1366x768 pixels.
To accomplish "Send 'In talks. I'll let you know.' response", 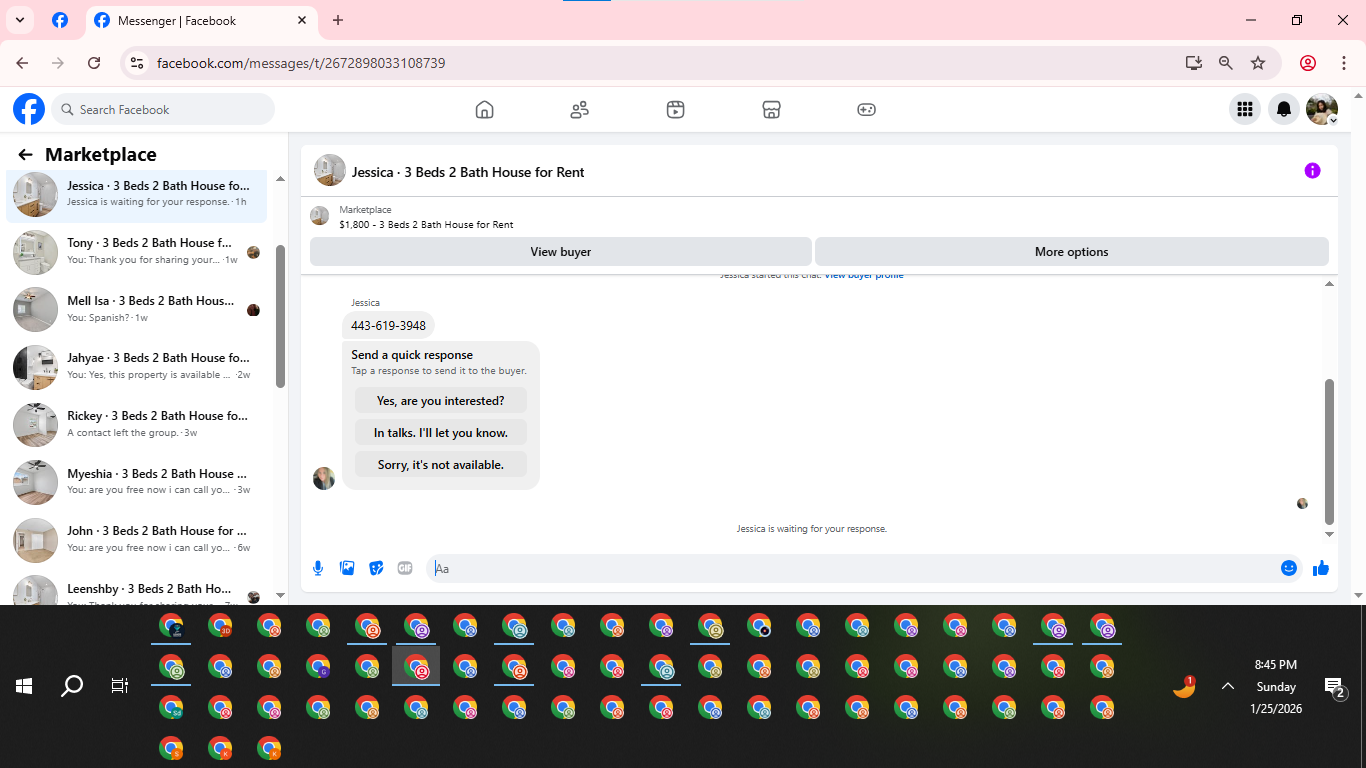I will click(x=441, y=433).
